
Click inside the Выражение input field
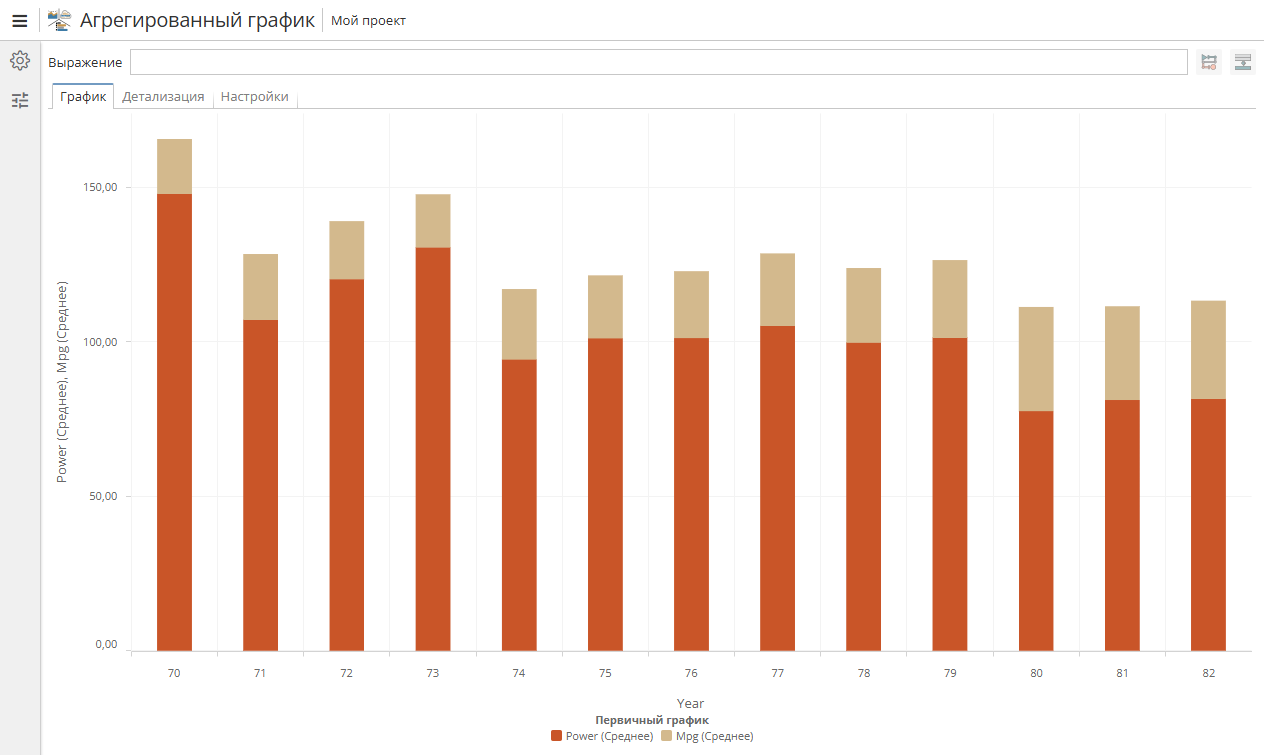(x=660, y=61)
